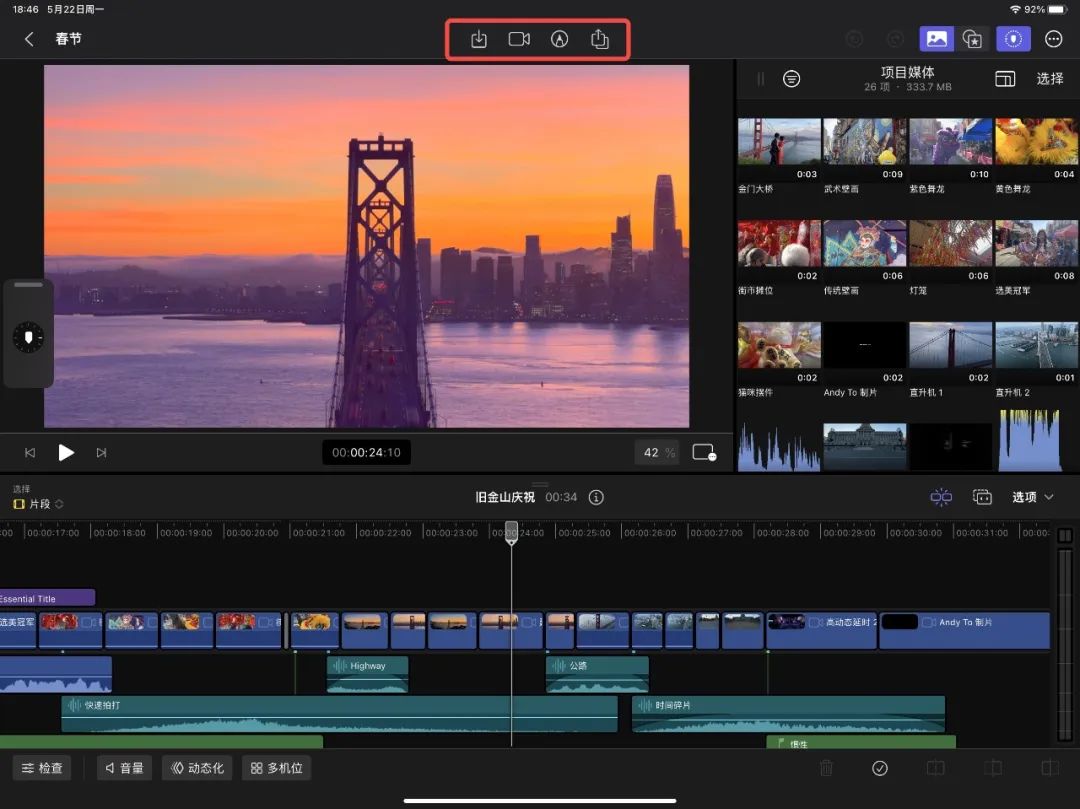Expand the 选项 dropdown
The width and height of the screenshot is (1080, 809).
(x=1032, y=497)
